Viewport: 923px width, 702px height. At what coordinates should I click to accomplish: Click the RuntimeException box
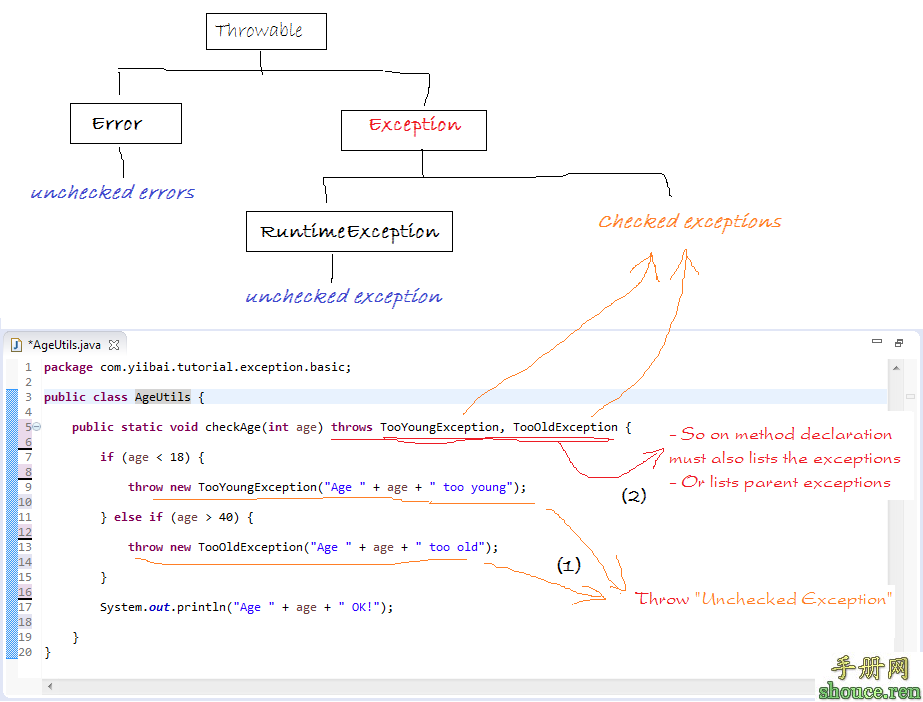pyautogui.click(x=349, y=232)
